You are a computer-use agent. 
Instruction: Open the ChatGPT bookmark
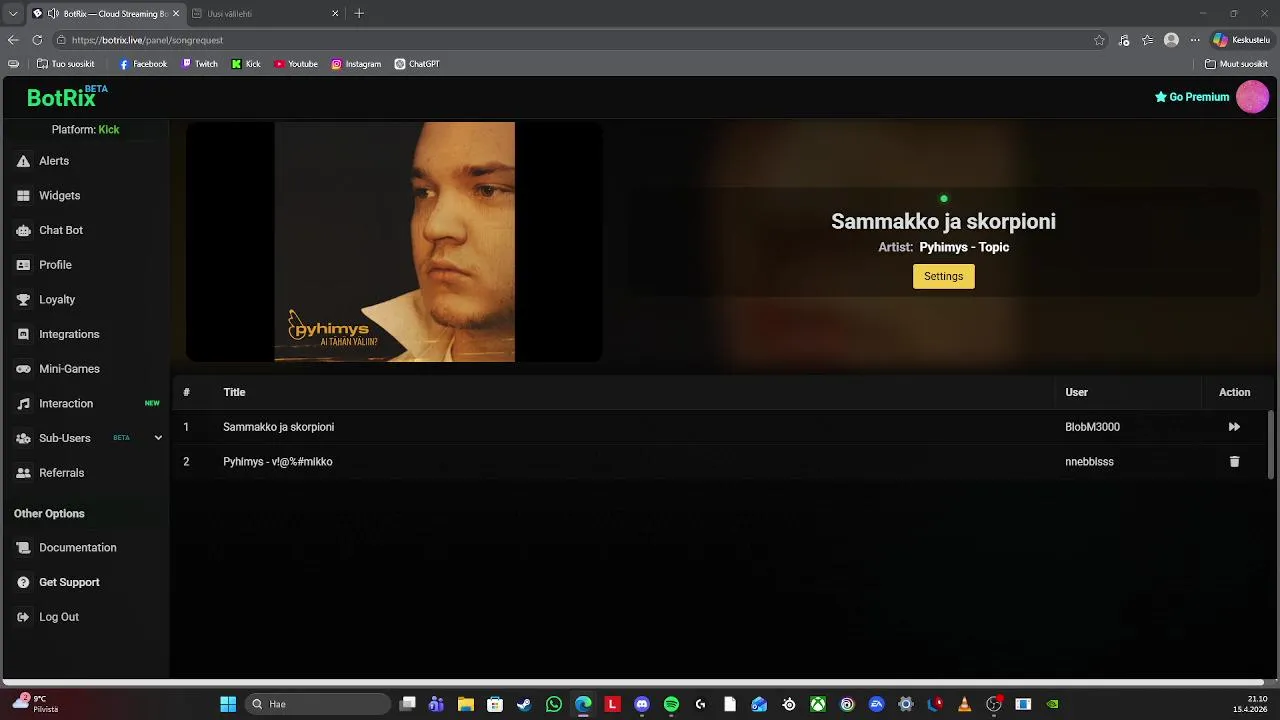(x=417, y=64)
